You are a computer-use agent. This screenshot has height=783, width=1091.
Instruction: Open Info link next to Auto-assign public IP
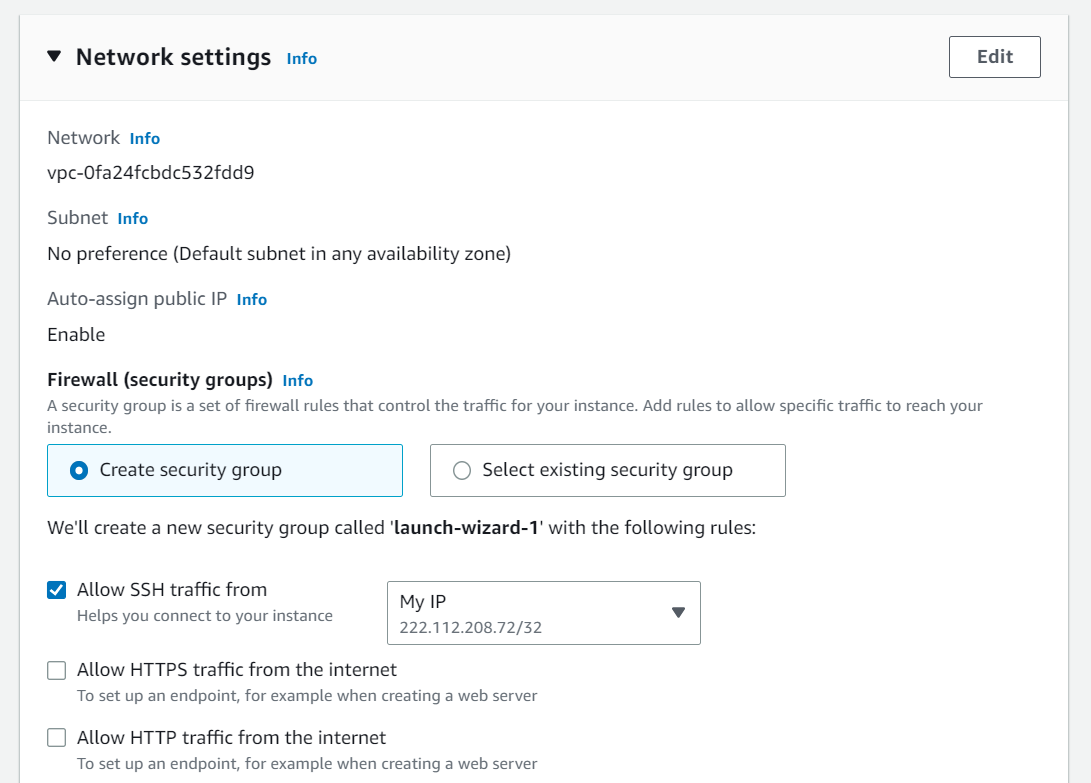coord(252,299)
